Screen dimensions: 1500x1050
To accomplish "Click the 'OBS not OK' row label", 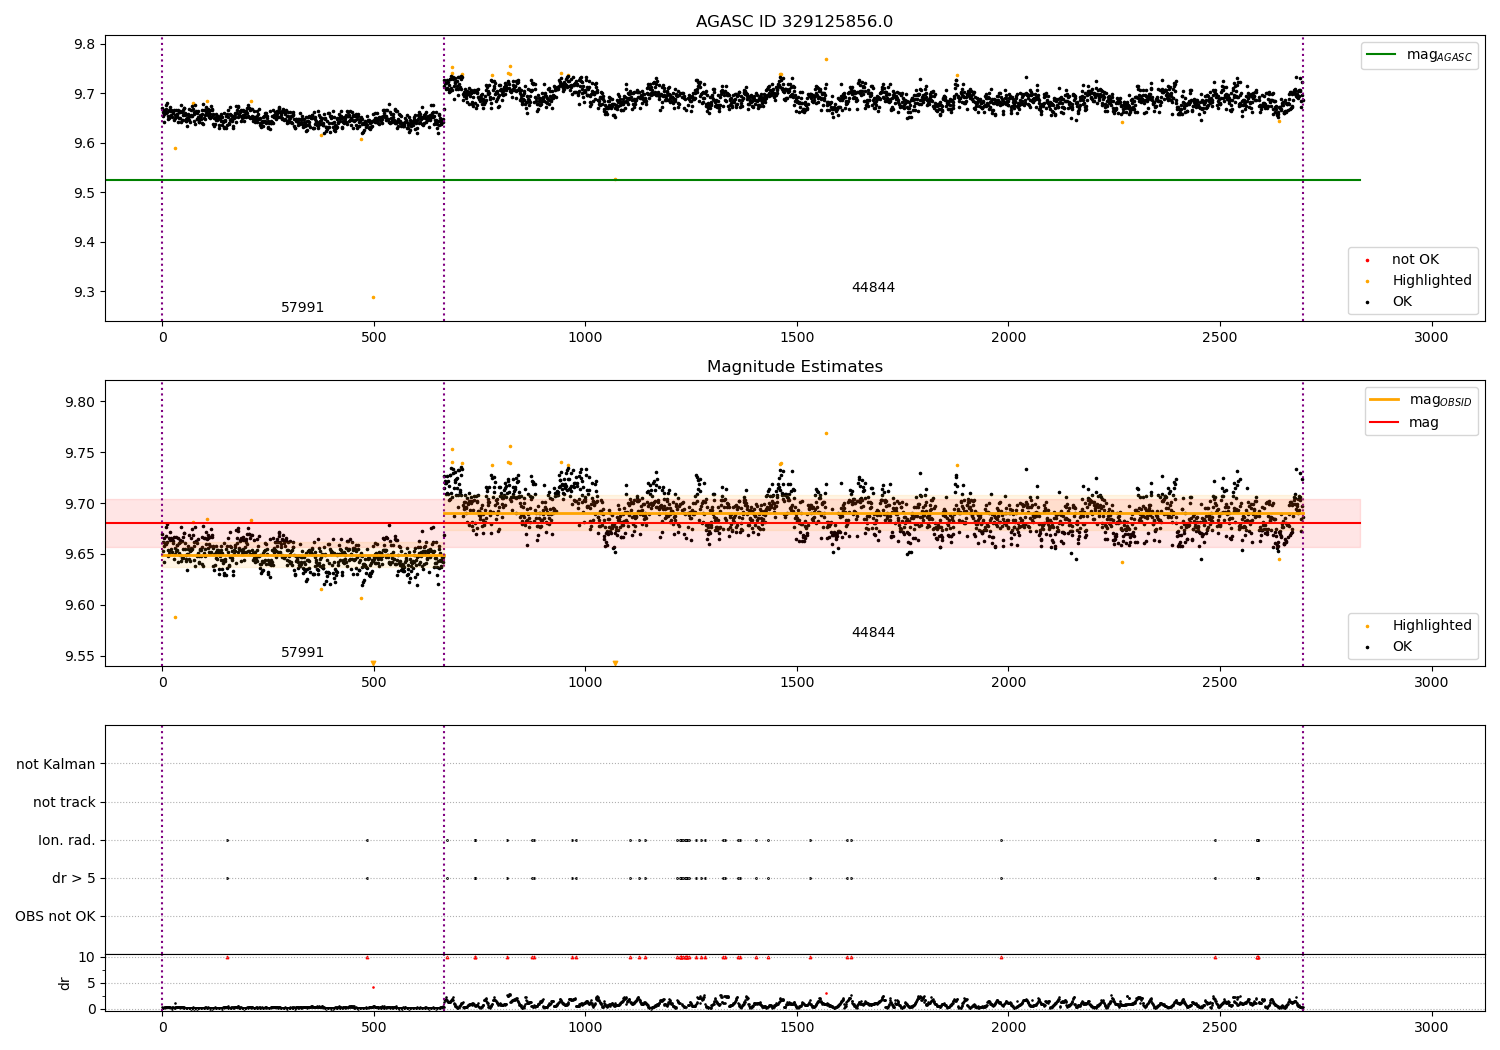I will [55, 916].
